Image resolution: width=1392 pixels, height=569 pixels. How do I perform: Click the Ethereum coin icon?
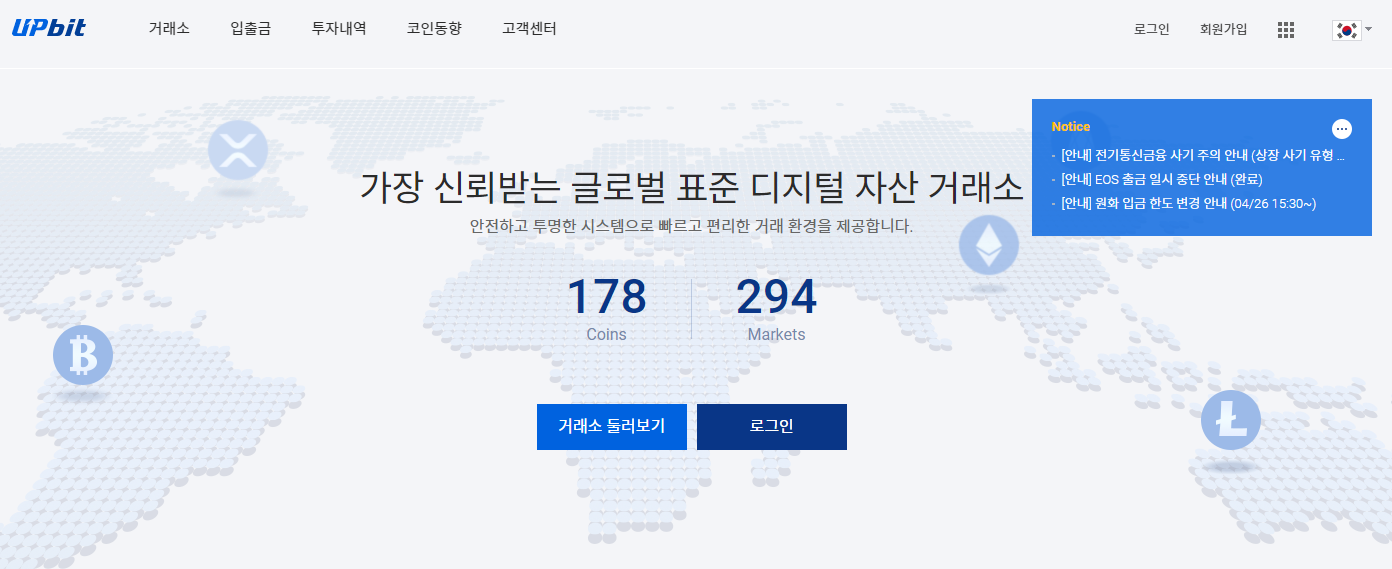coord(989,245)
